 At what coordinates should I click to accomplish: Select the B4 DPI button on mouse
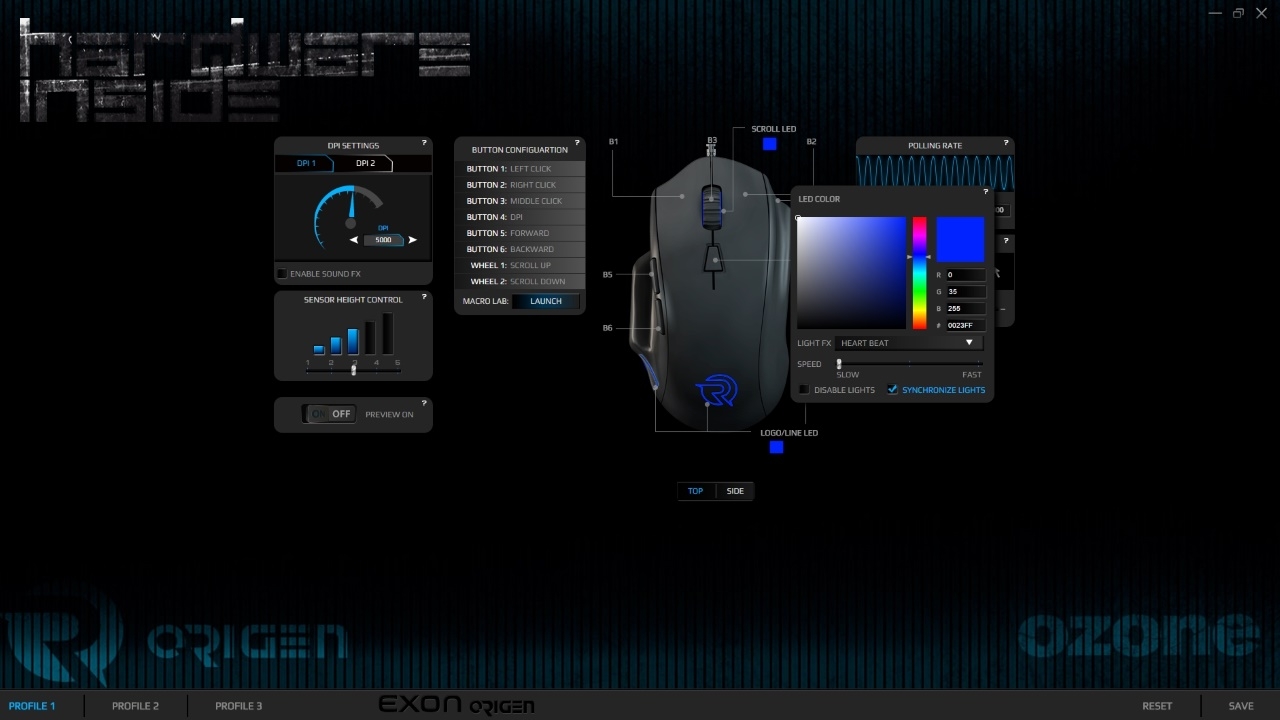pyautogui.click(x=714, y=259)
